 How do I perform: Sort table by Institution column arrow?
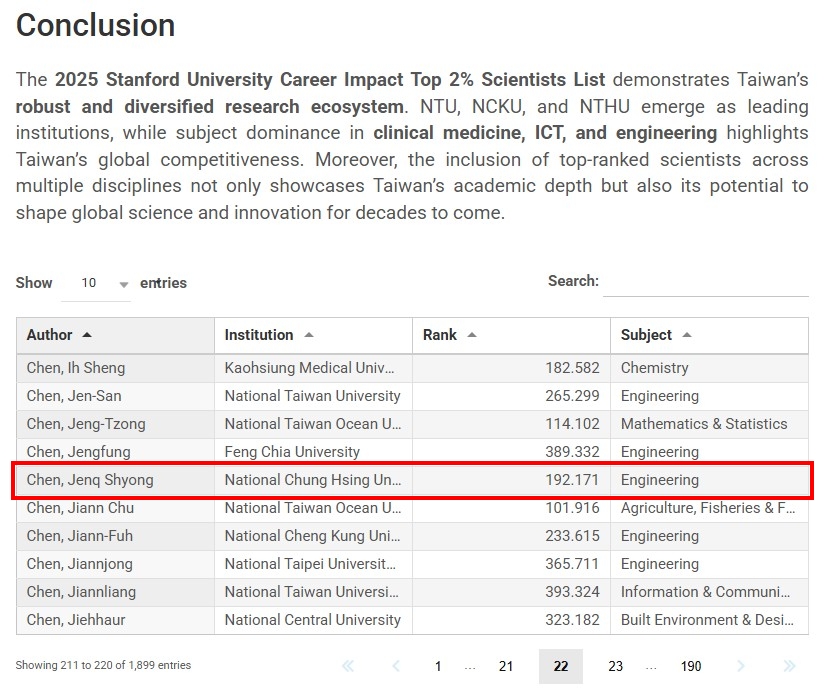pos(308,335)
